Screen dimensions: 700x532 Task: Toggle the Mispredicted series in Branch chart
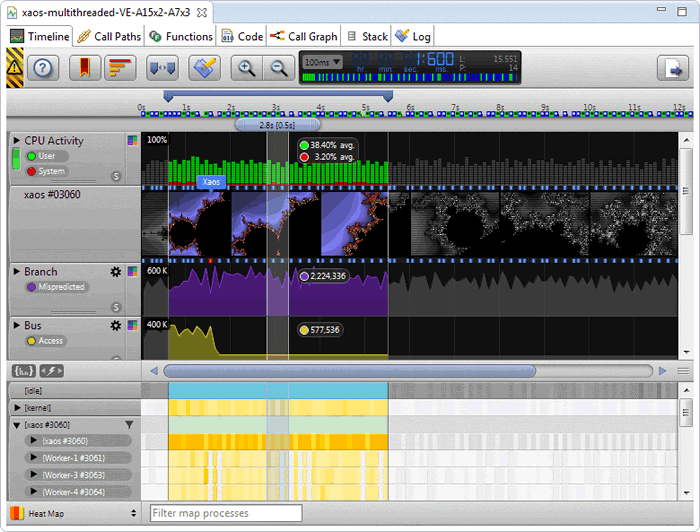(60, 287)
